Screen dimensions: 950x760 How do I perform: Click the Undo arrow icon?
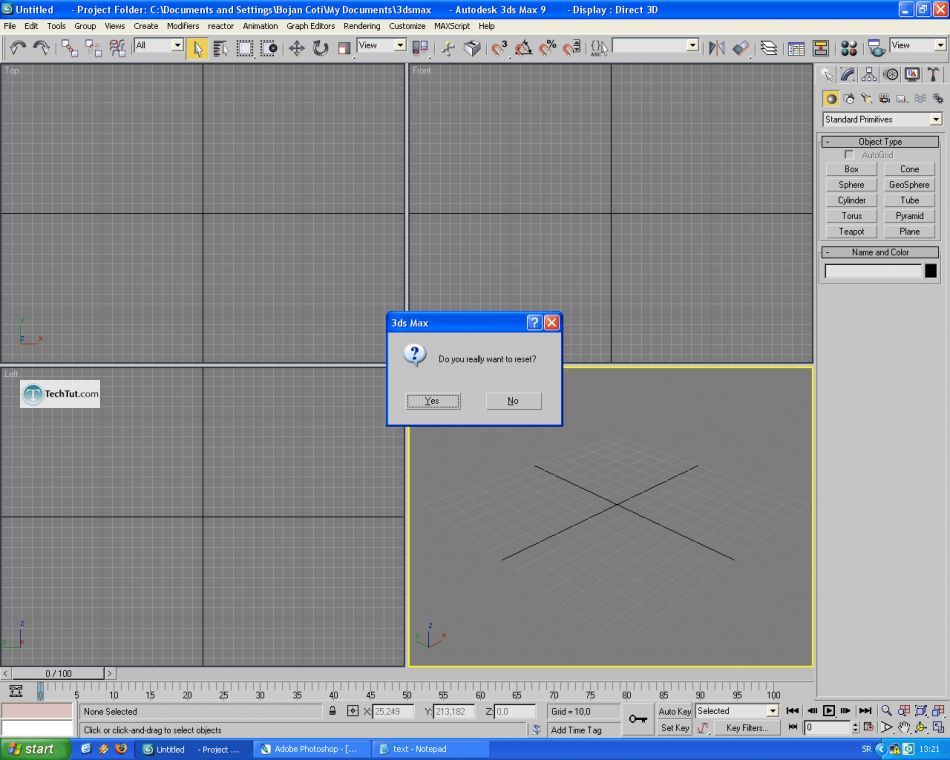pos(18,48)
